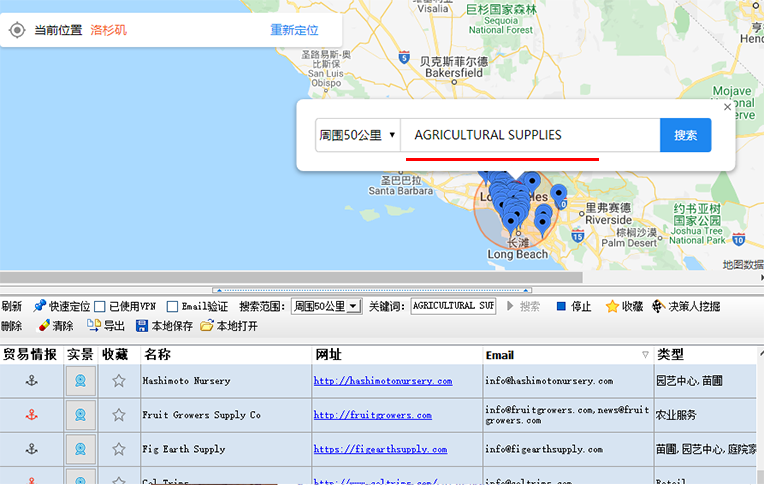764x485 pixels.
Task: Click the 快速定位 pin icon in toolbar
Action: [x=40, y=306]
